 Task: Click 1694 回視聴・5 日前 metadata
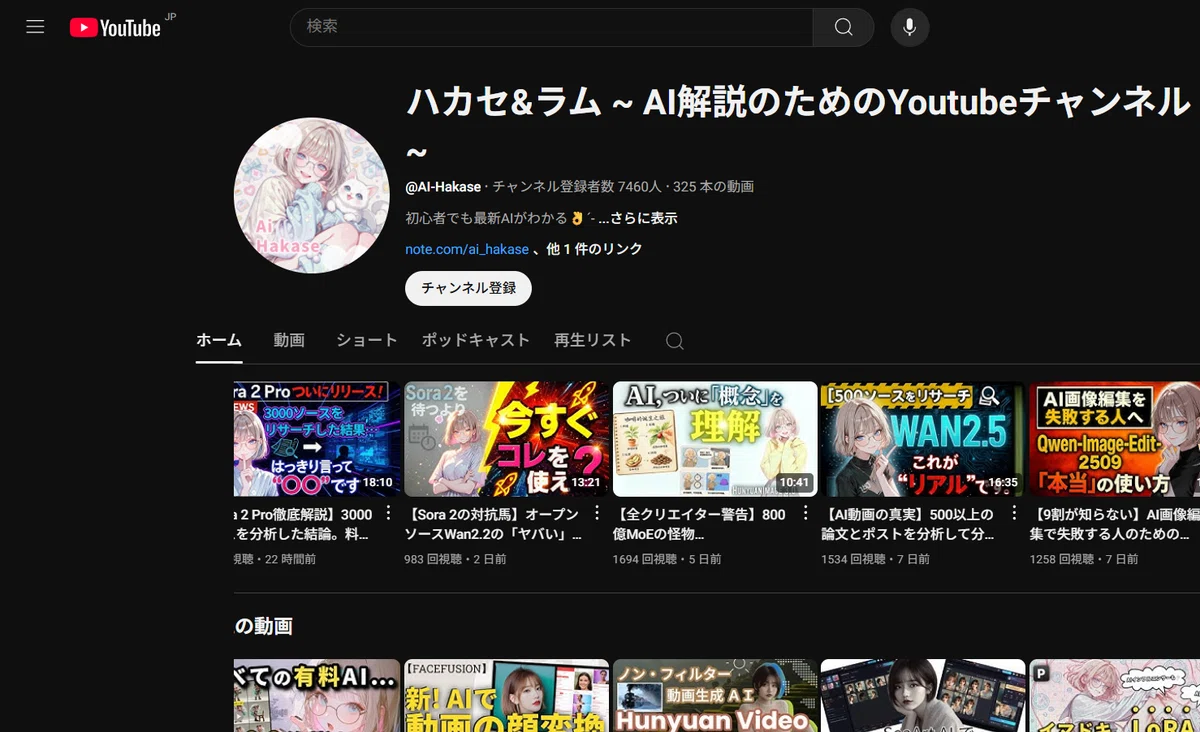[x=667, y=560]
